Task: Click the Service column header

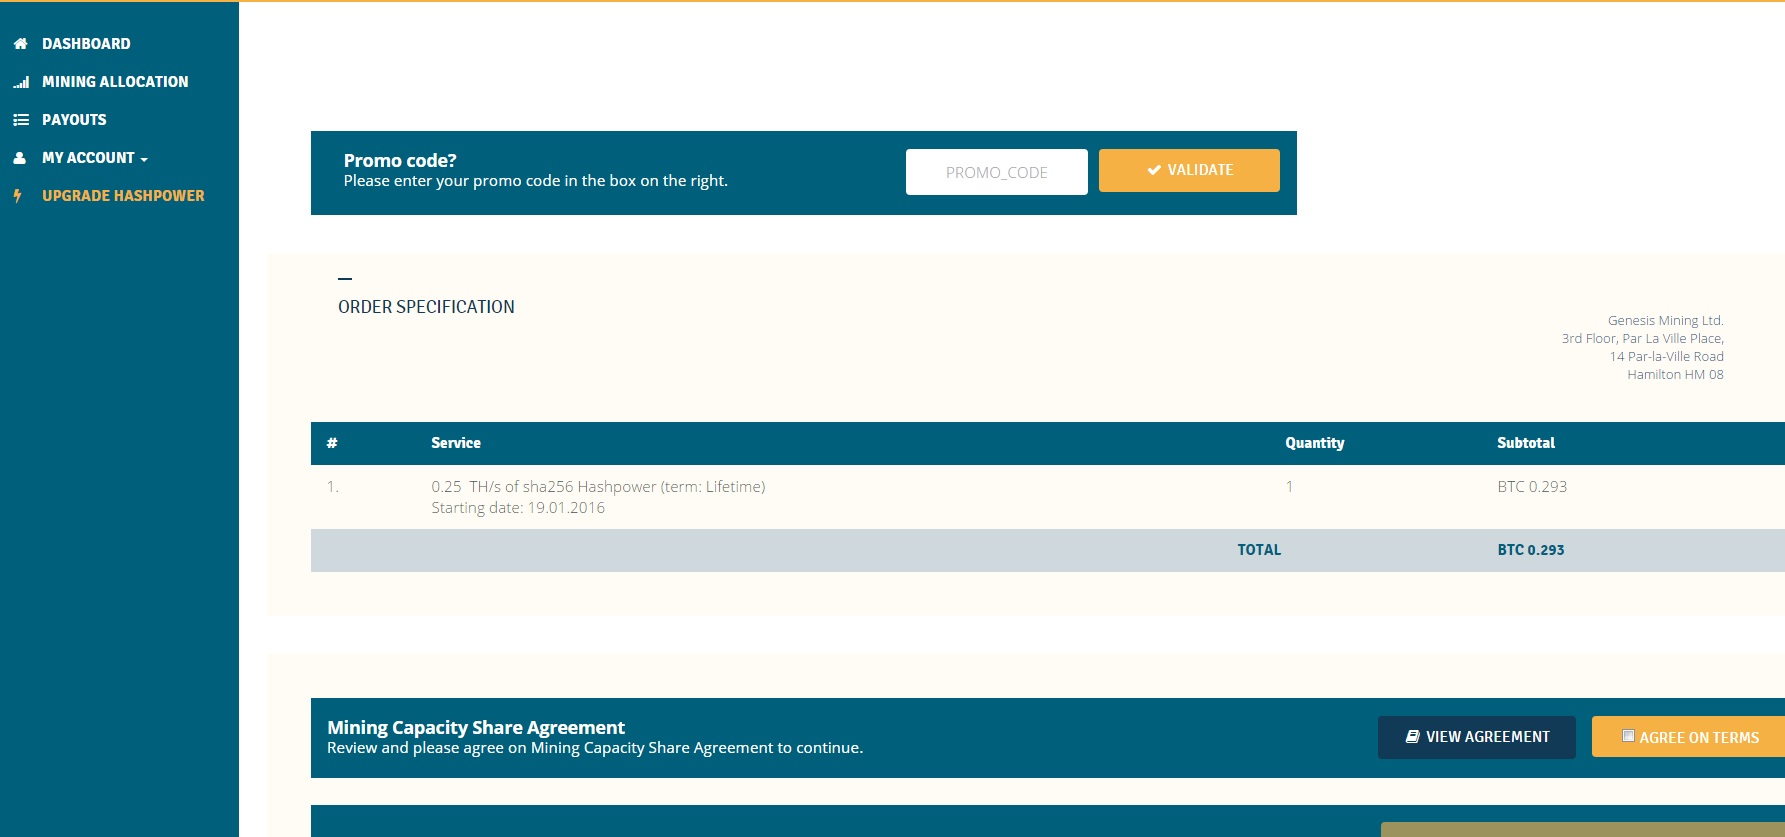Action: 456,443
